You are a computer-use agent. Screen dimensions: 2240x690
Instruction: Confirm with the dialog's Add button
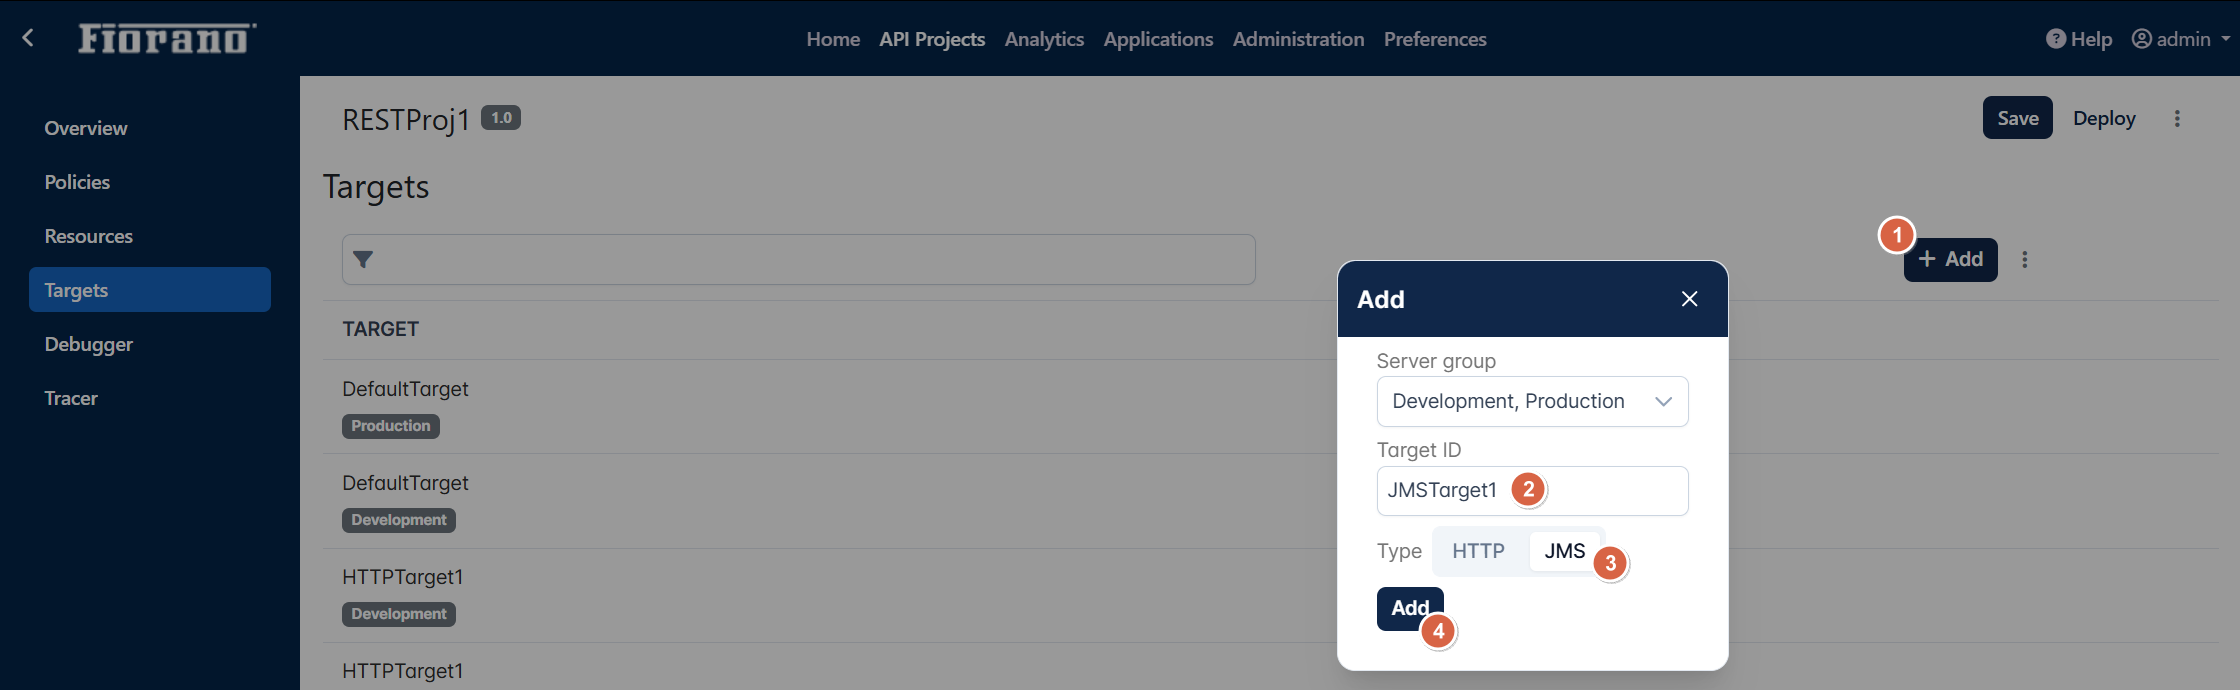1410,608
